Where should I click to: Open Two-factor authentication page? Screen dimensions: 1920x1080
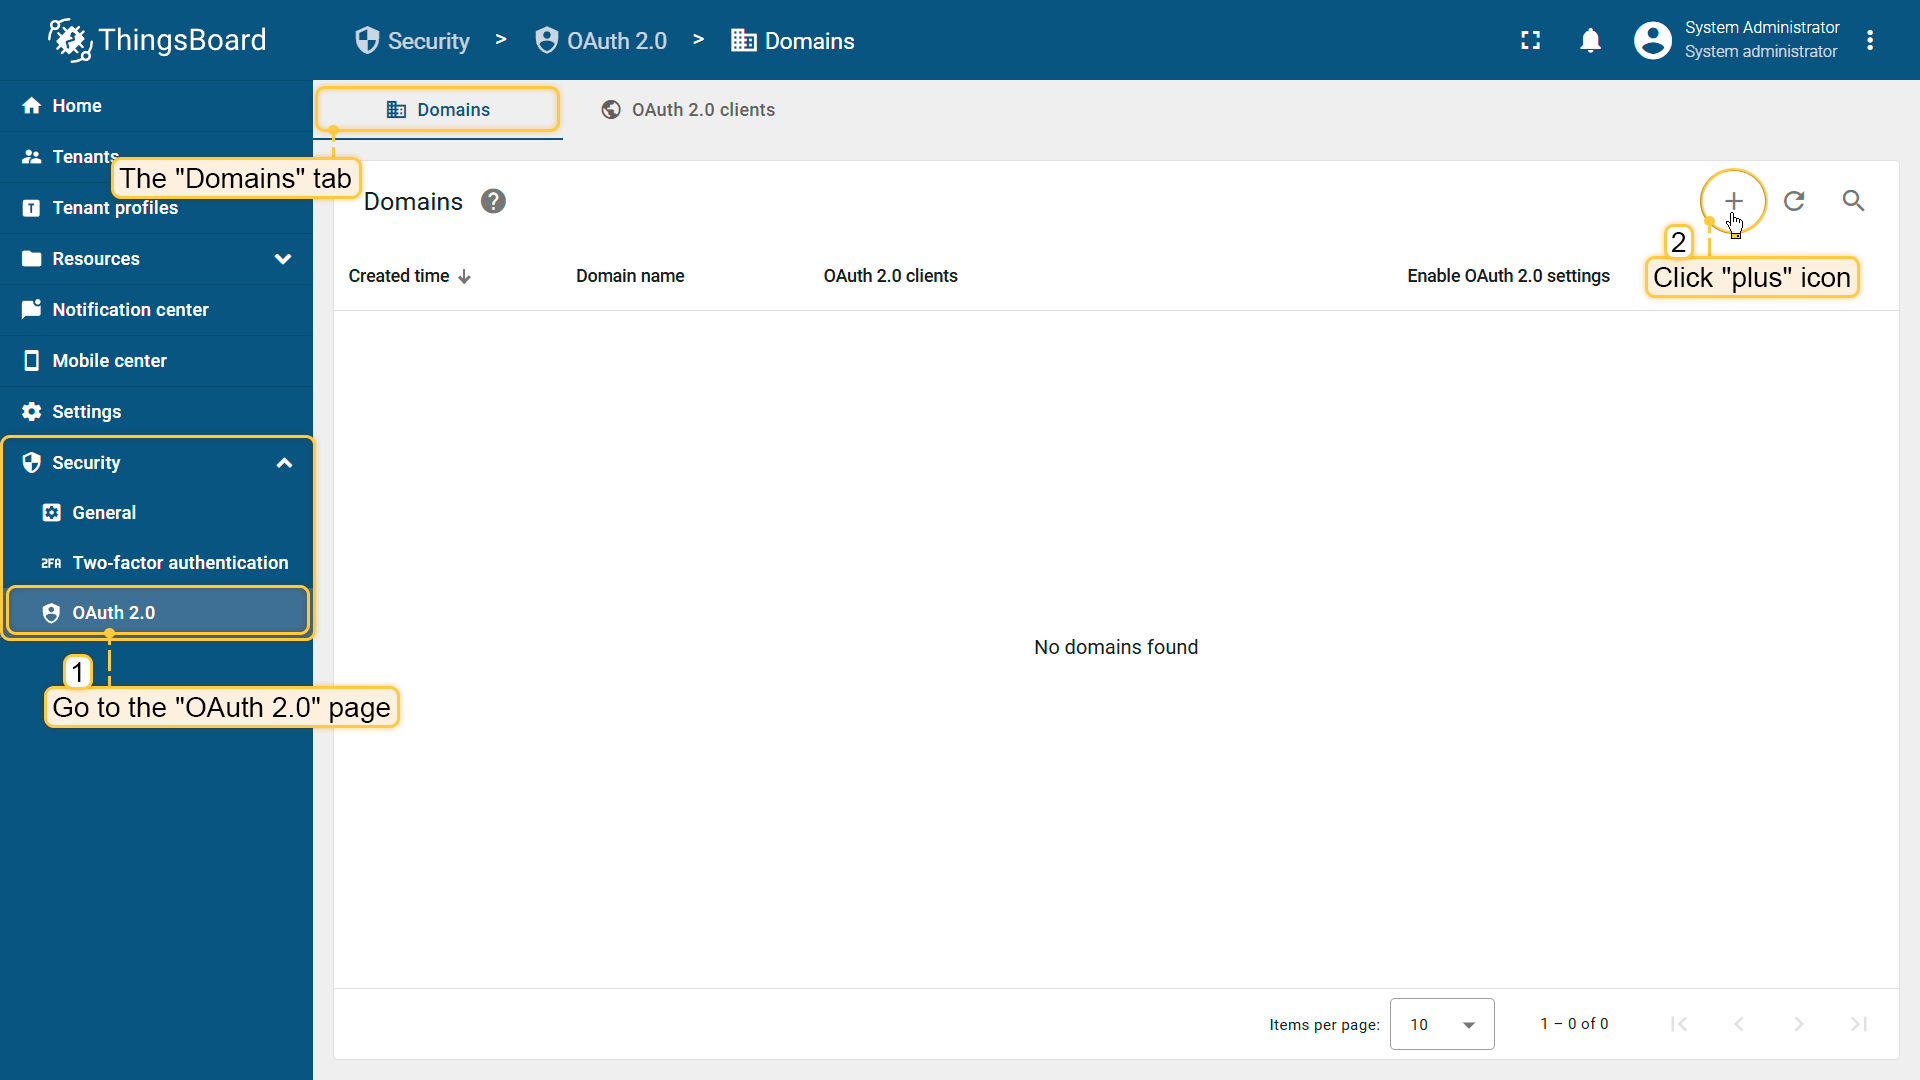tap(180, 563)
